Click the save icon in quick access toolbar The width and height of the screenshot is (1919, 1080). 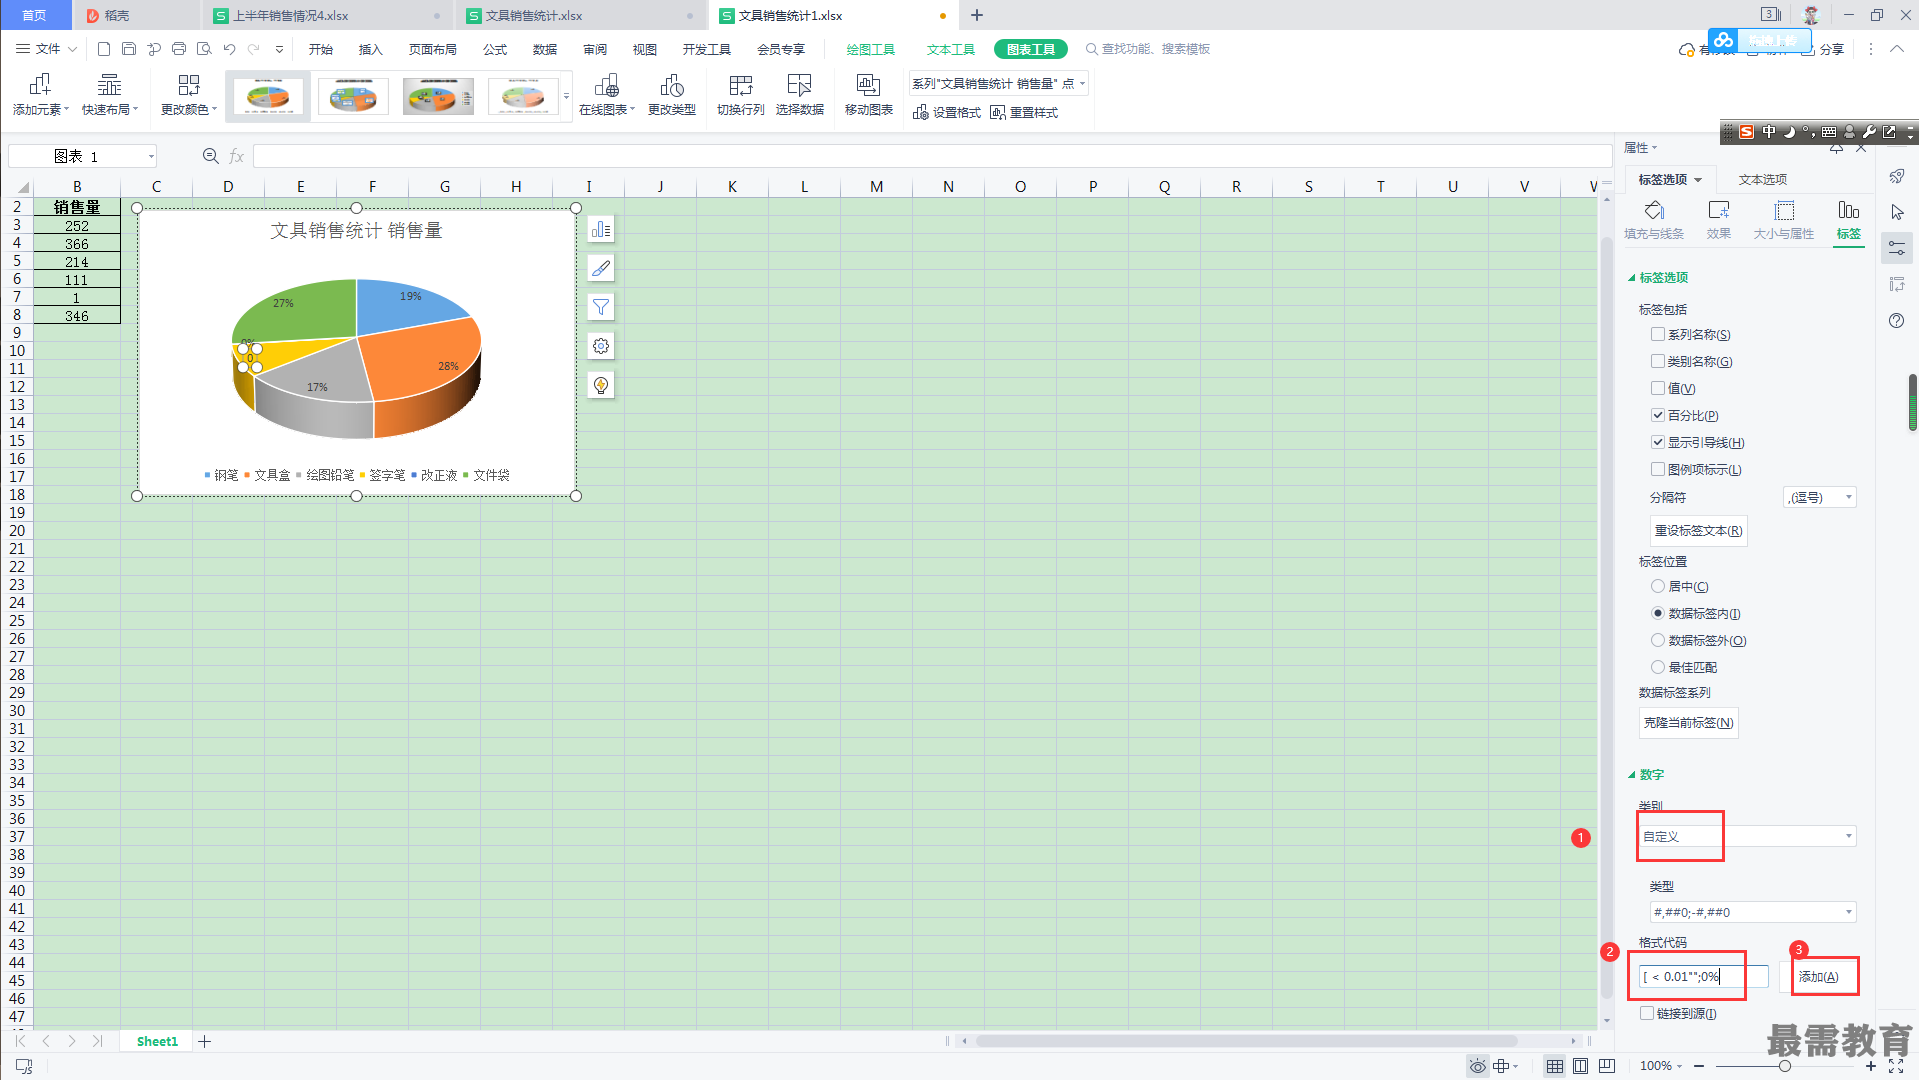point(129,49)
